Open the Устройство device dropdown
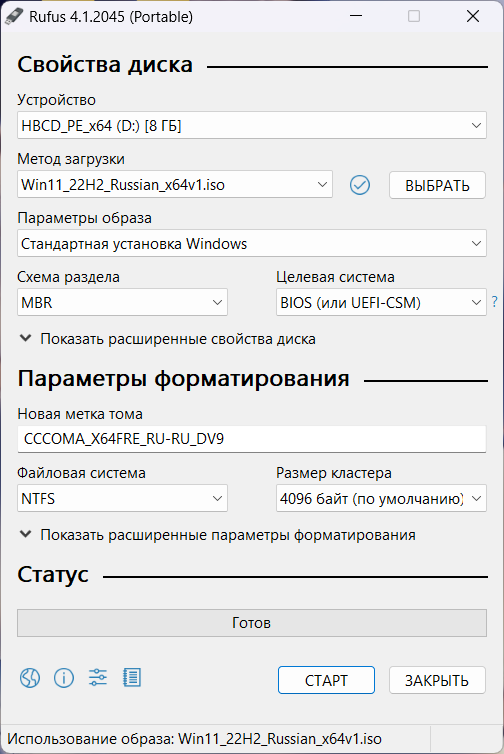The image size is (504, 754). tap(252, 126)
